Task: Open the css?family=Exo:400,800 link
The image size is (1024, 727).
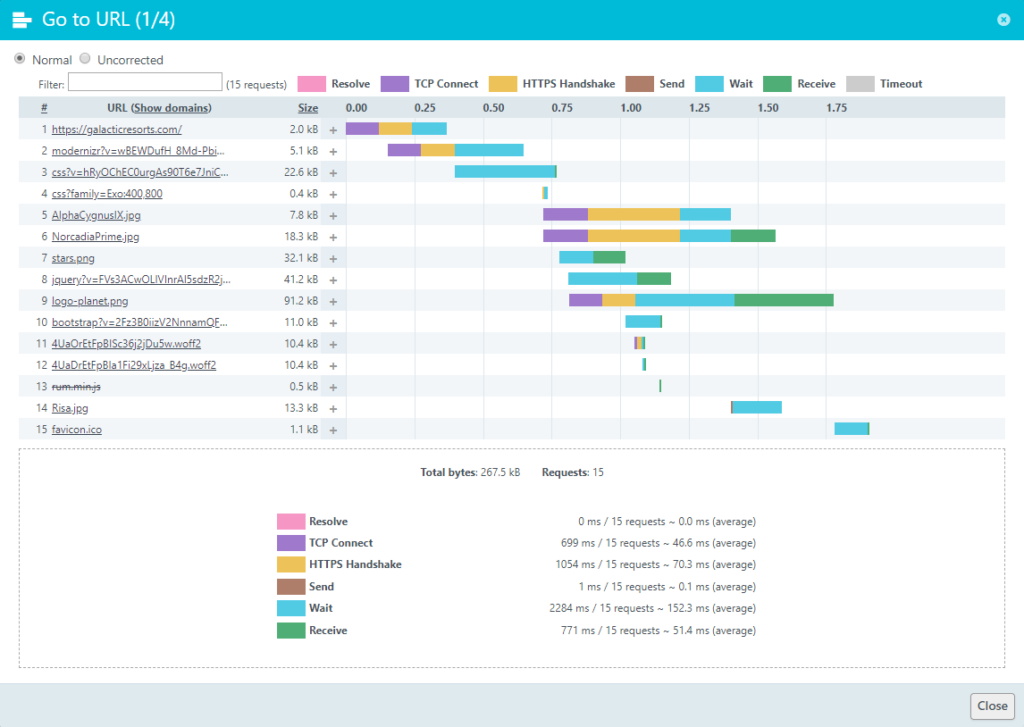Action: coord(107,193)
